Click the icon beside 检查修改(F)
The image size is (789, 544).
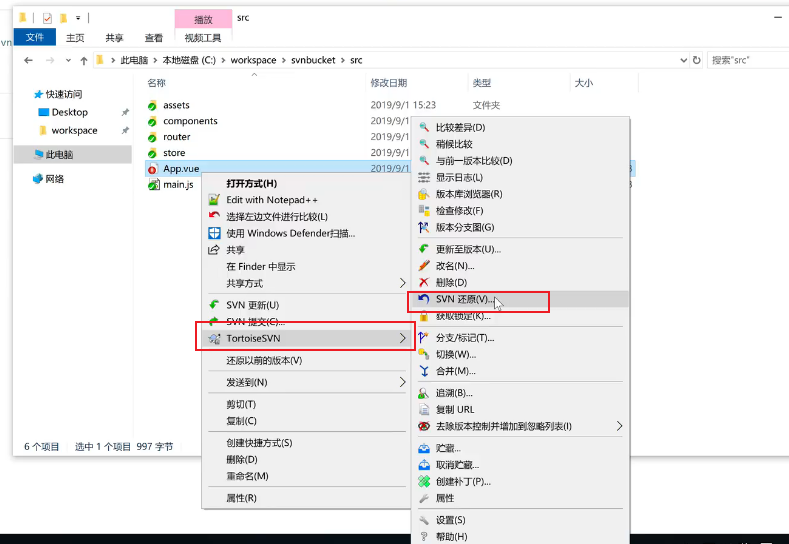pyautogui.click(x=424, y=210)
